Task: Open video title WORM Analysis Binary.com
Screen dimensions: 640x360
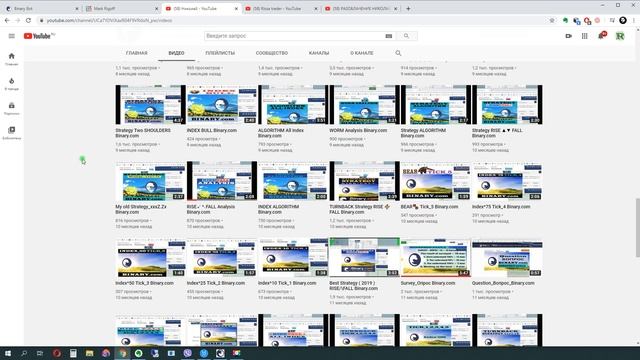Action: 358,130
